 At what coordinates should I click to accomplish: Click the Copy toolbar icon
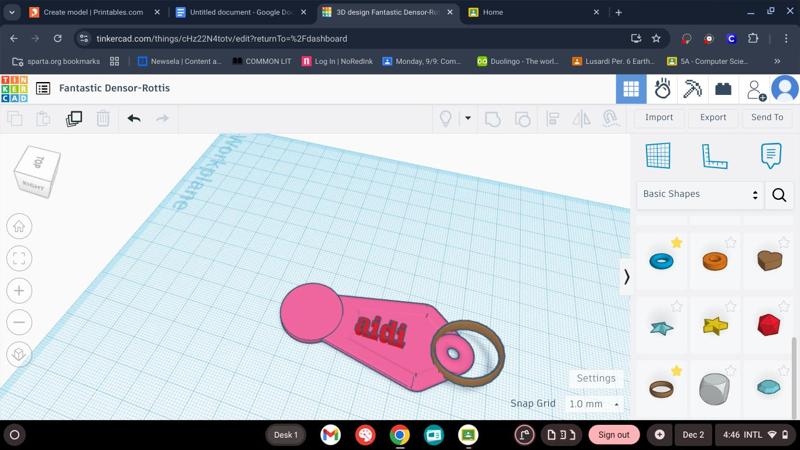tap(15, 119)
